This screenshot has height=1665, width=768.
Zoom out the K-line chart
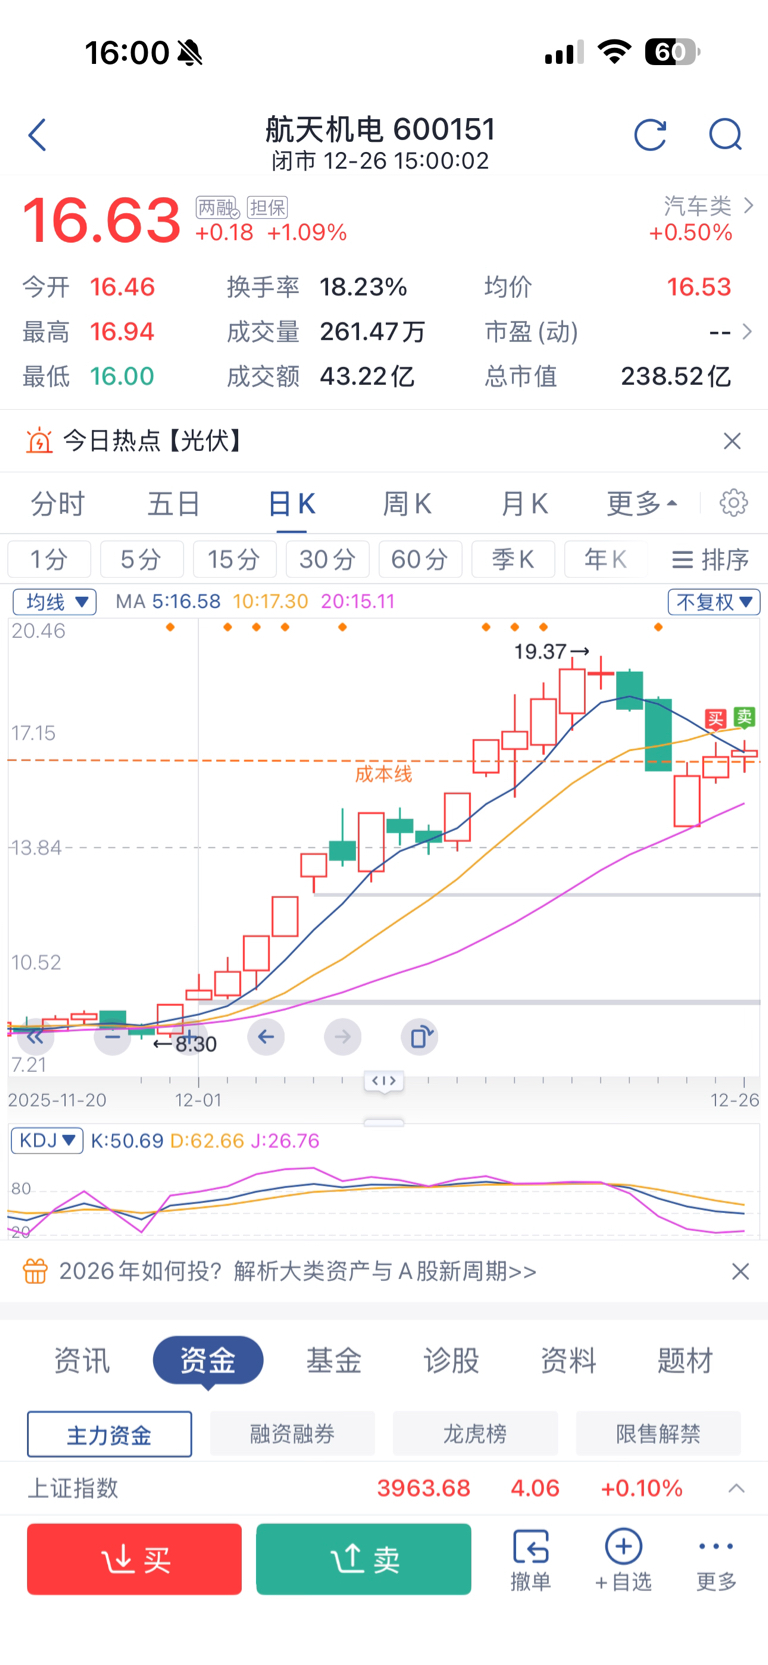tap(112, 1037)
